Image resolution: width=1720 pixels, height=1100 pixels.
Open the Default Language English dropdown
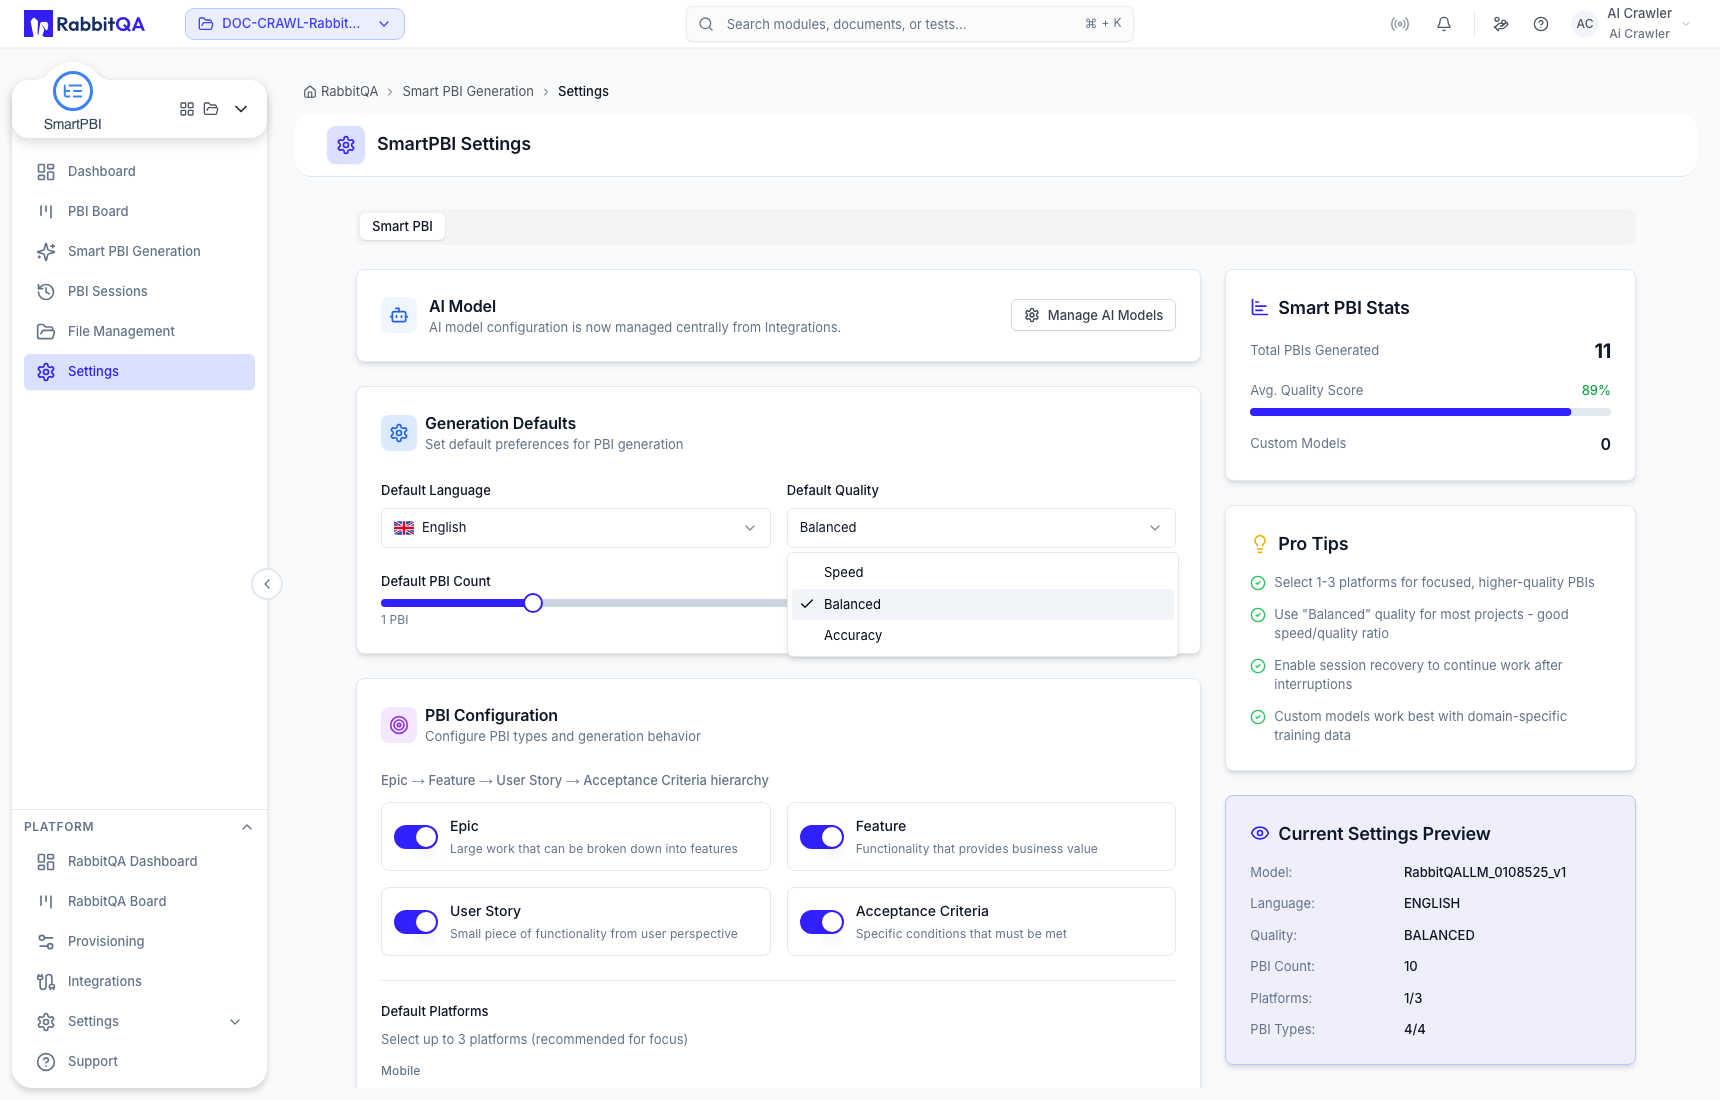pos(576,528)
